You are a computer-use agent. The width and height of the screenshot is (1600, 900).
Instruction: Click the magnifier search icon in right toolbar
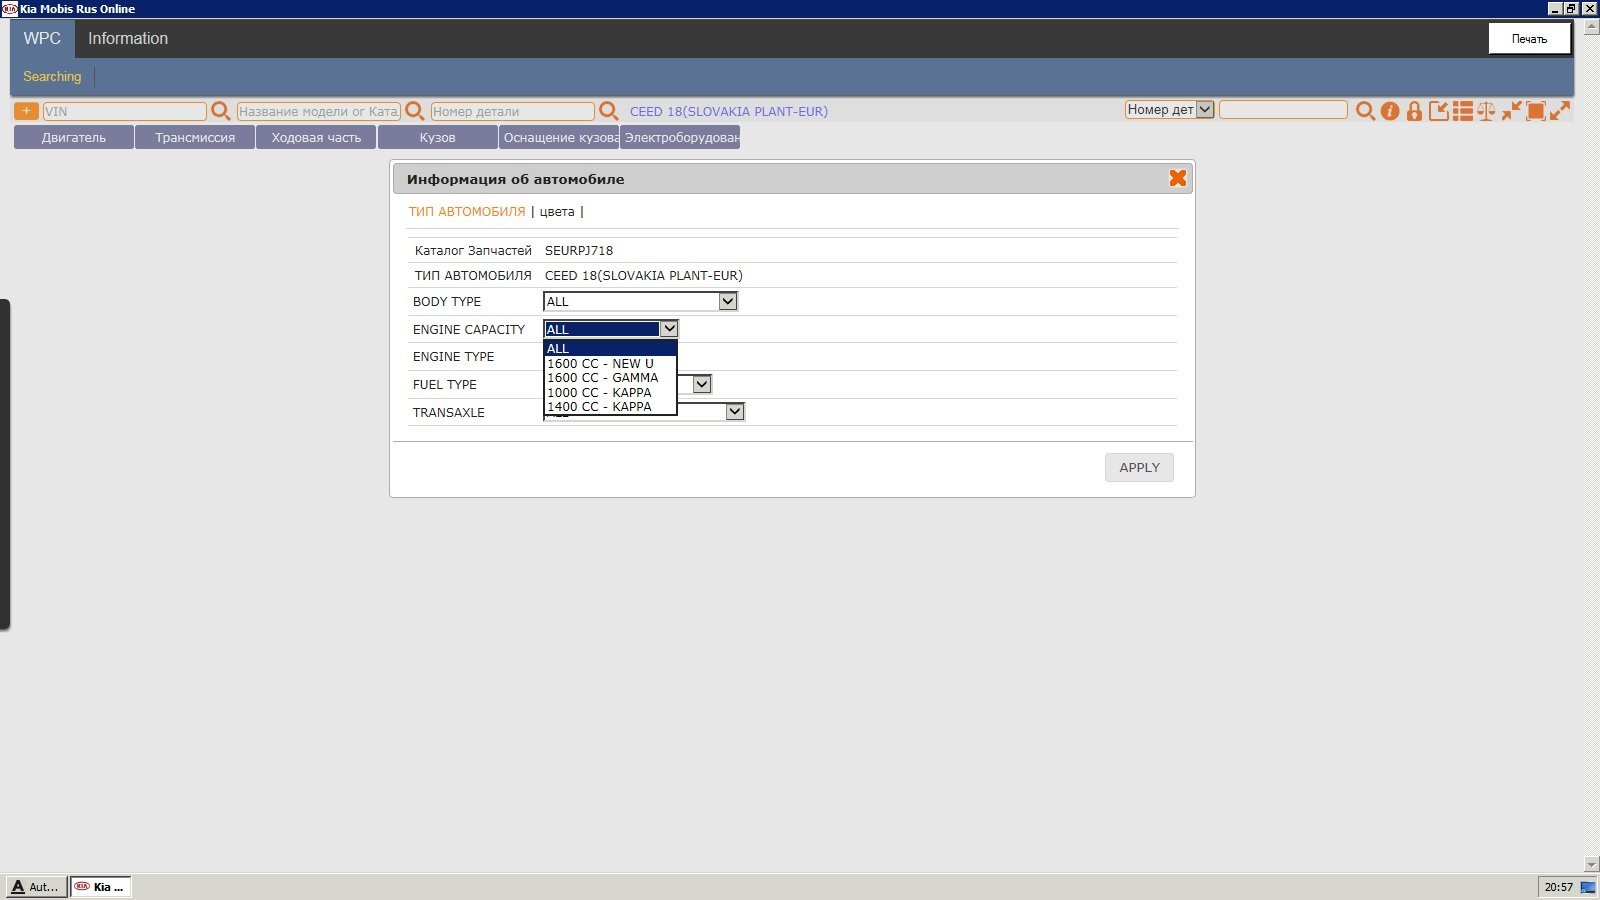pos(1365,111)
